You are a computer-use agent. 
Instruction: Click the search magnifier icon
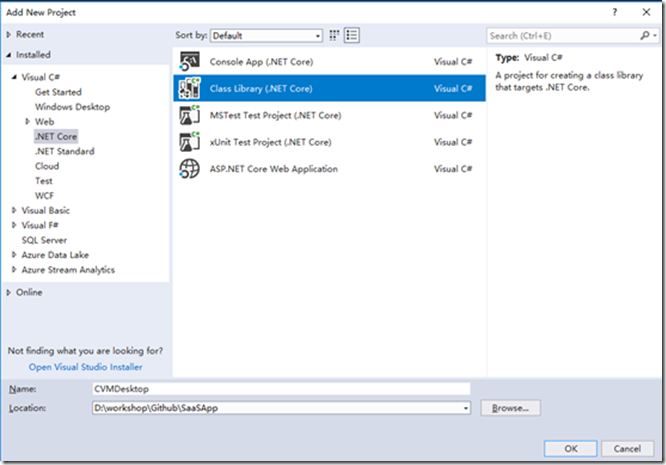[x=645, y=36]
